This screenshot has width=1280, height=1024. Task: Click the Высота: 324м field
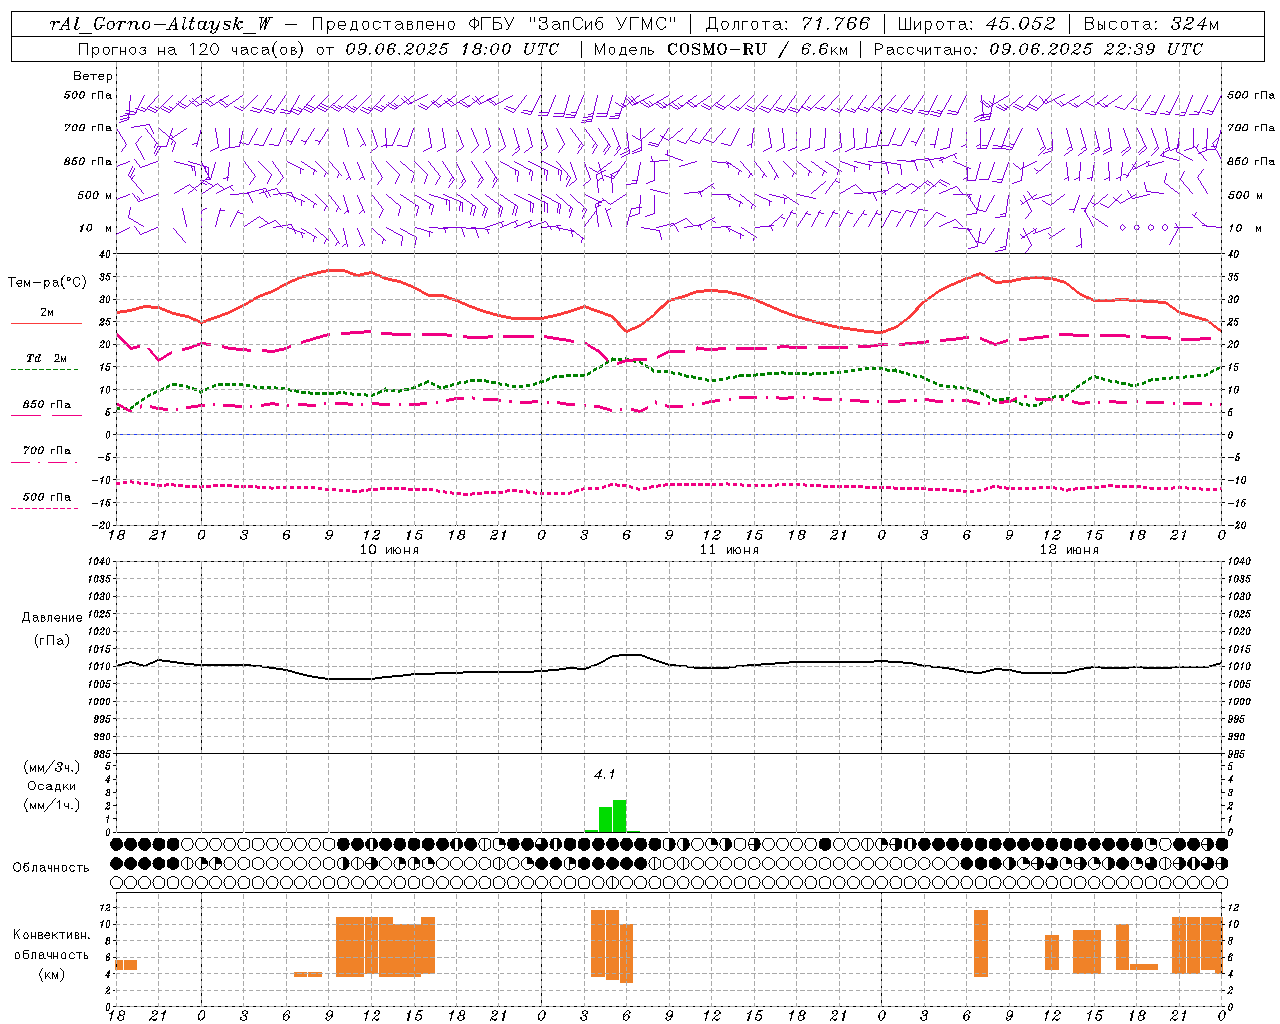pyautogui.click(x=1151, y=24)
